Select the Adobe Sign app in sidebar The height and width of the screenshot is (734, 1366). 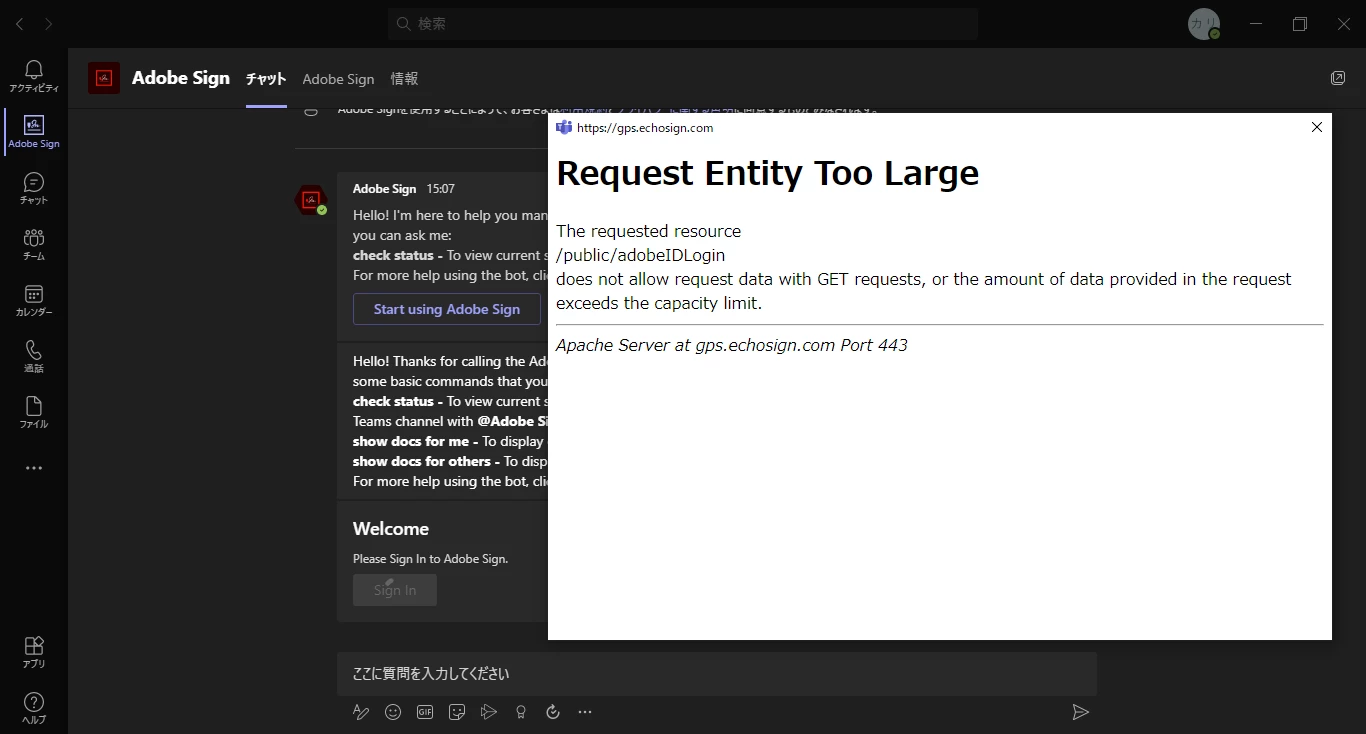[x=34, y=132]
